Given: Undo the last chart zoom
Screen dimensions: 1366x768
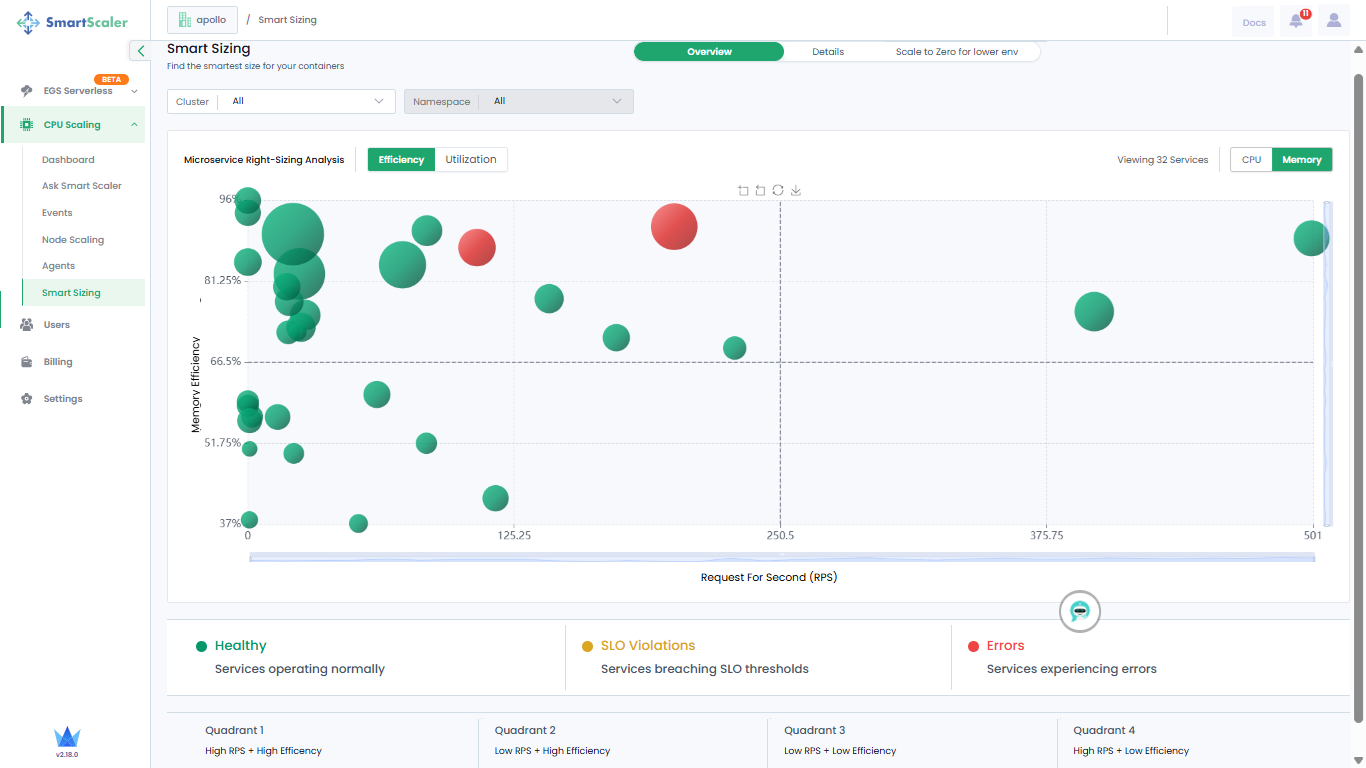Looking at the screenshot, I should (x=760, y=190).
